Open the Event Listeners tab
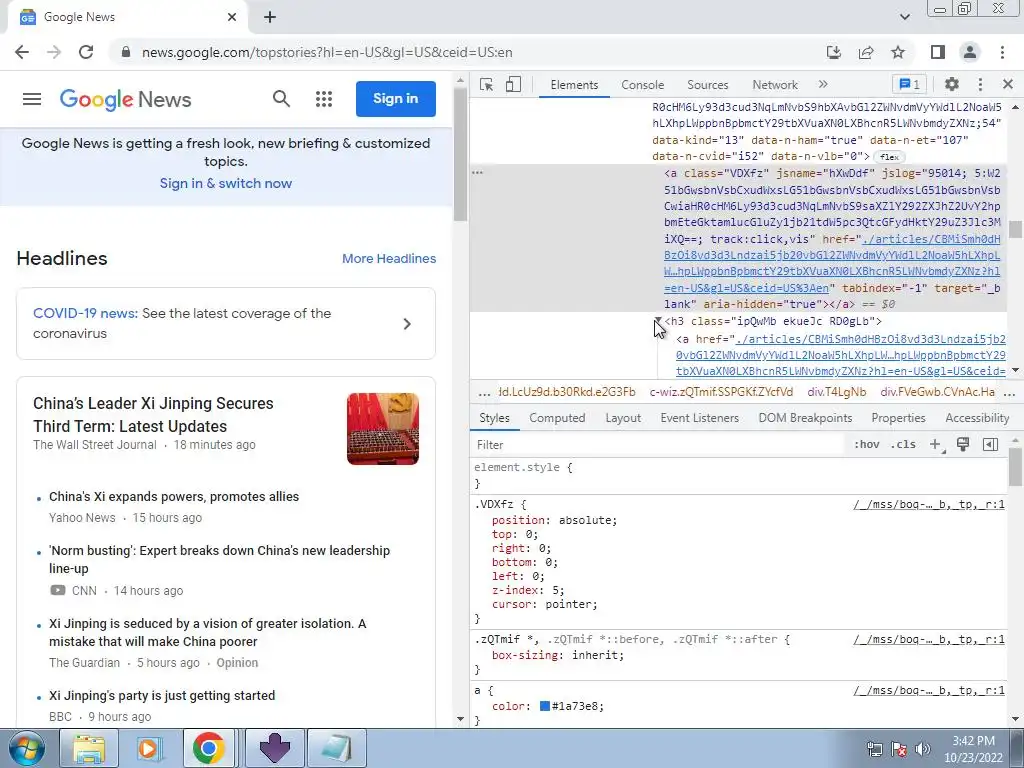The height and width of the screenshot is (768, 1024). coord(699,418)
